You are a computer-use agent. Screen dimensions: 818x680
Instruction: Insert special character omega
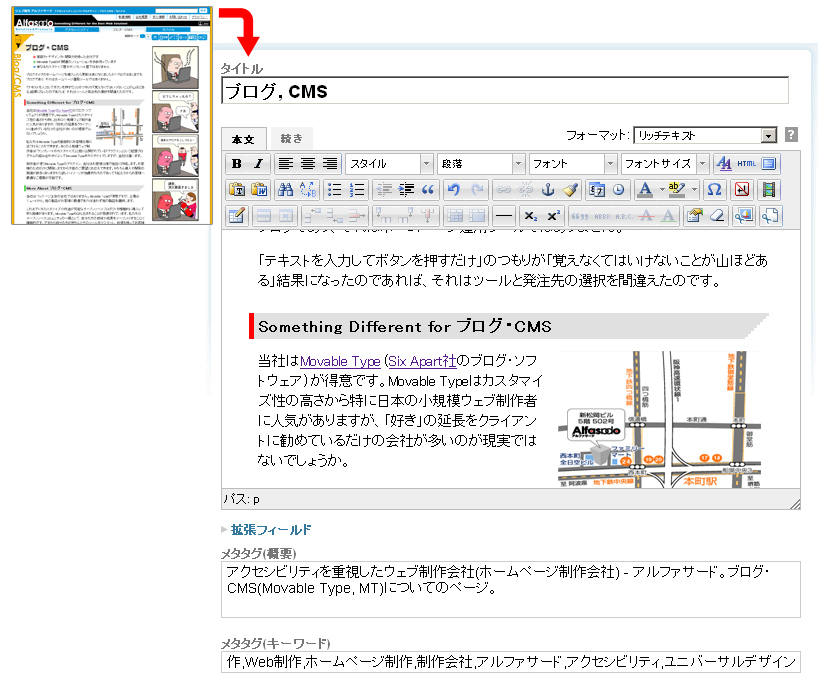tap(714, 189)
